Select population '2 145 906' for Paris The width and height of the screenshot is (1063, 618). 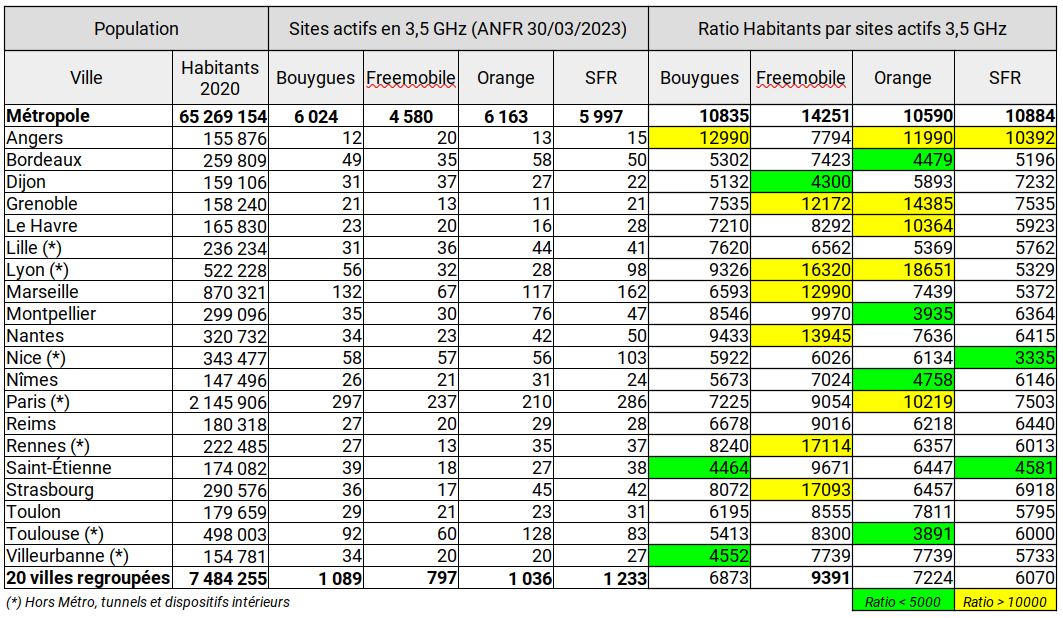point(220,402)
